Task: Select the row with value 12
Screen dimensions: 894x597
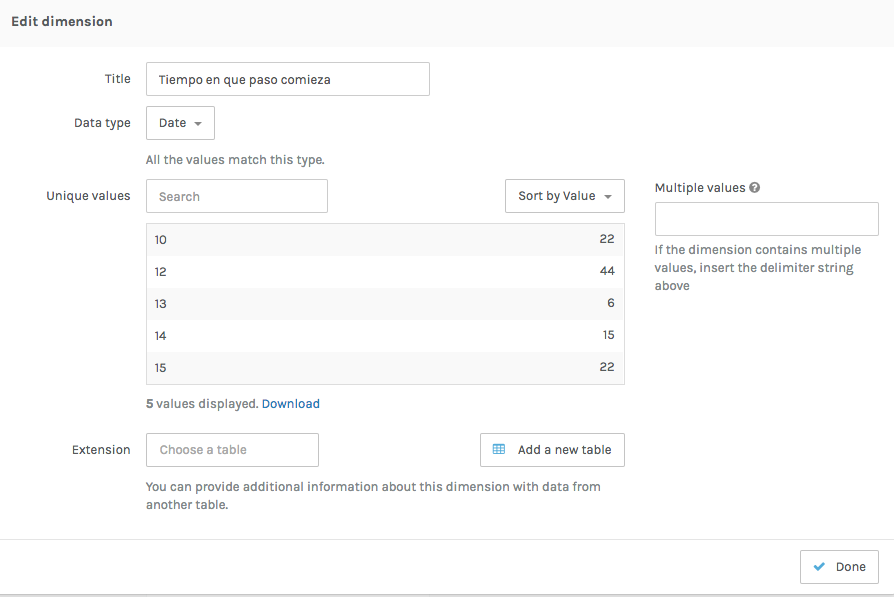Action: (x=385, y=272)
